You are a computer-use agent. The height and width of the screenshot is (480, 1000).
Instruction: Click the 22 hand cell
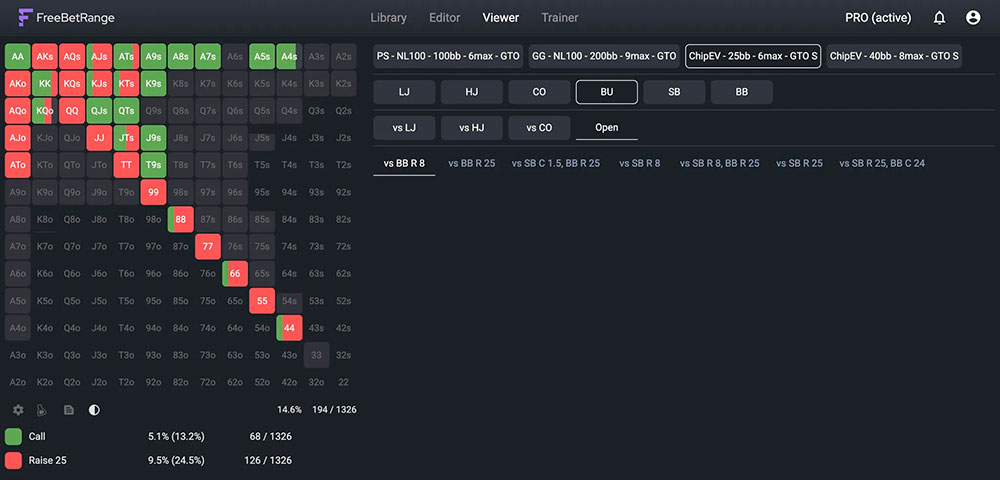[344, 382]
